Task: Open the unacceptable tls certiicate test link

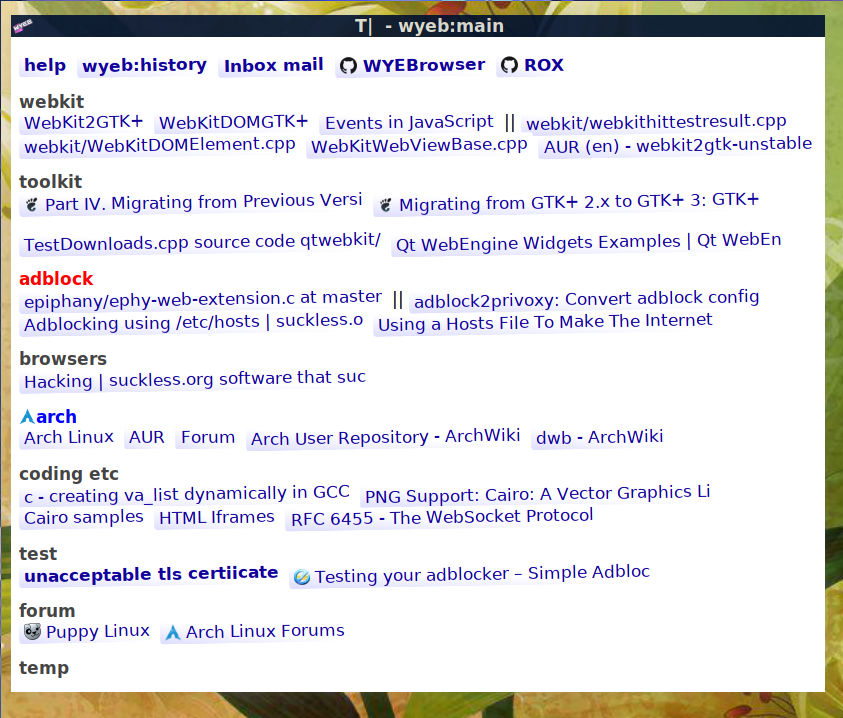Action: [x=151, y=574]
